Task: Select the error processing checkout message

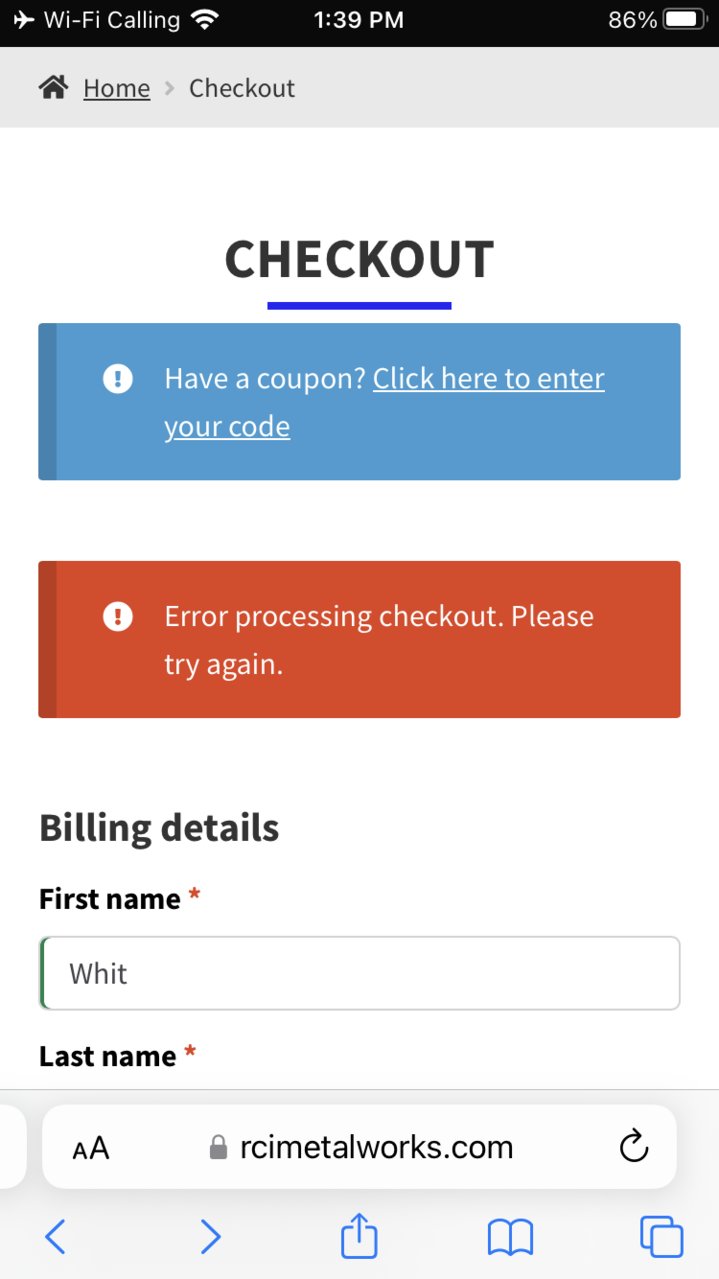Action: point(379,640)
